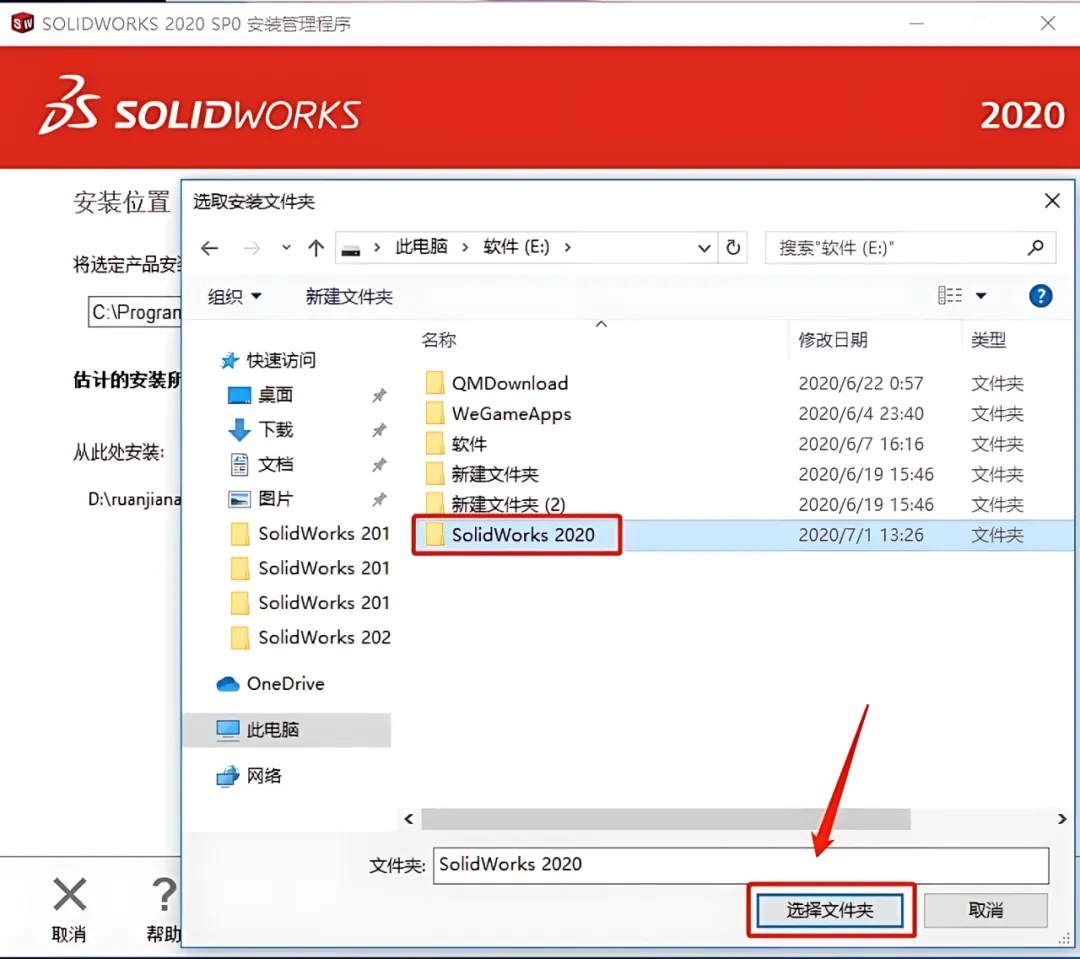Open address bar history dropdown

(x=704, y=248)
